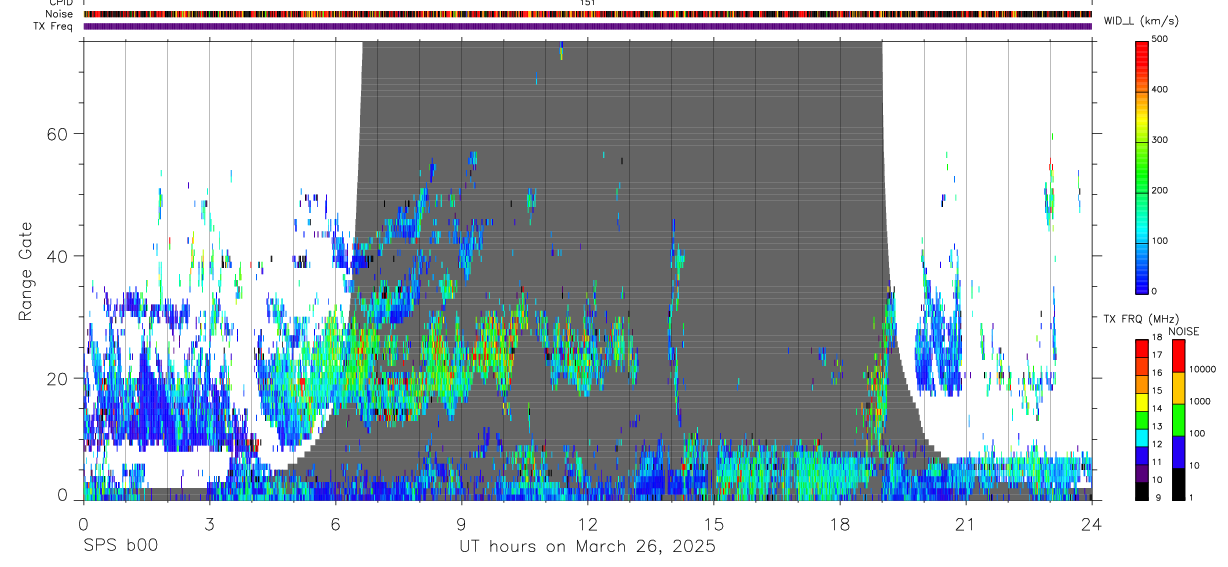Click the '1' label on the NOISE scale

pyautogui.click(x=1191, y=497)
